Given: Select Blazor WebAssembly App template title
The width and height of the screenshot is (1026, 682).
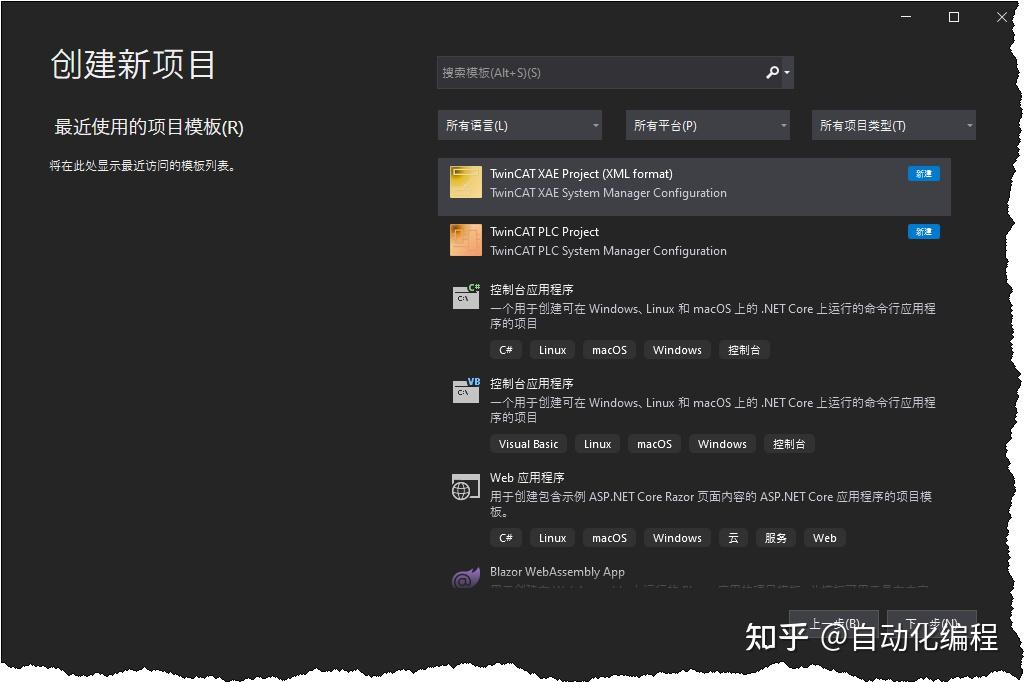Looking at the screenshot, I should (x=557, y=572).
